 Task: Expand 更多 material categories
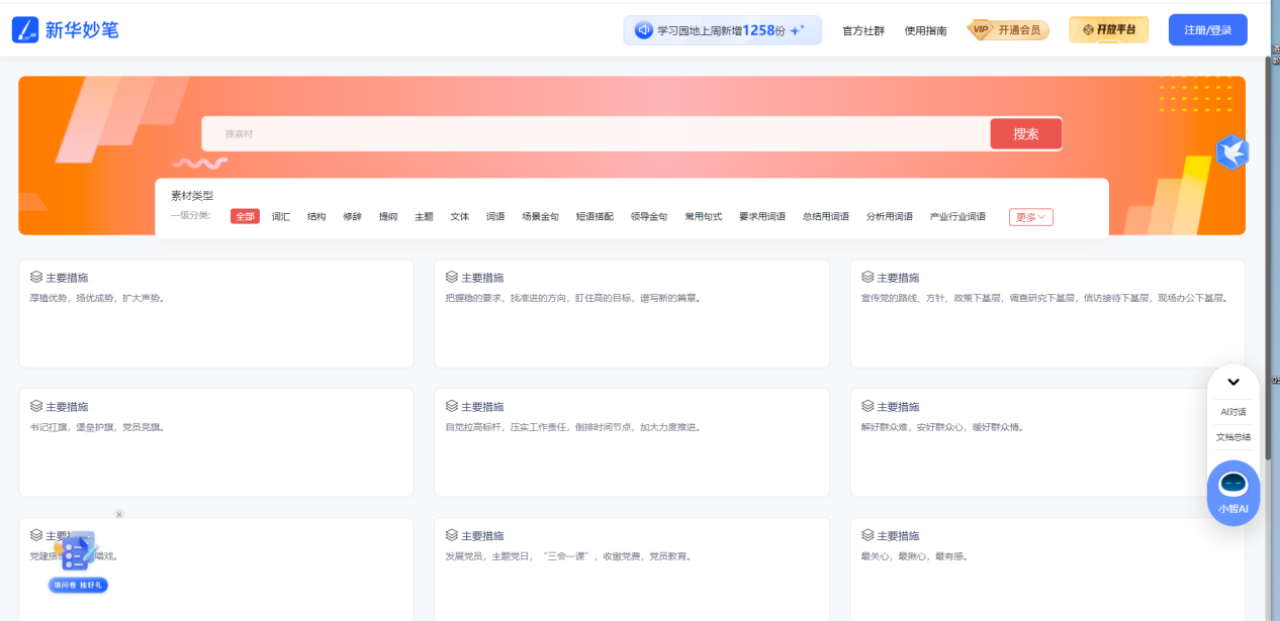click(1030, 217)
